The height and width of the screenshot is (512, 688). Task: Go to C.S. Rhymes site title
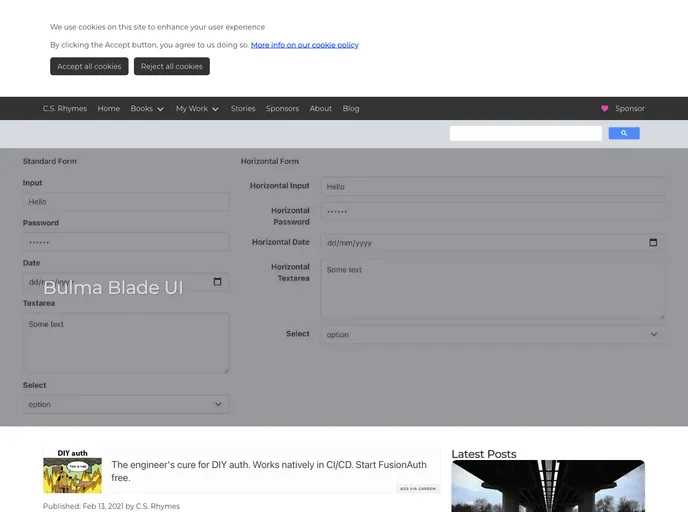click(65, 108)
